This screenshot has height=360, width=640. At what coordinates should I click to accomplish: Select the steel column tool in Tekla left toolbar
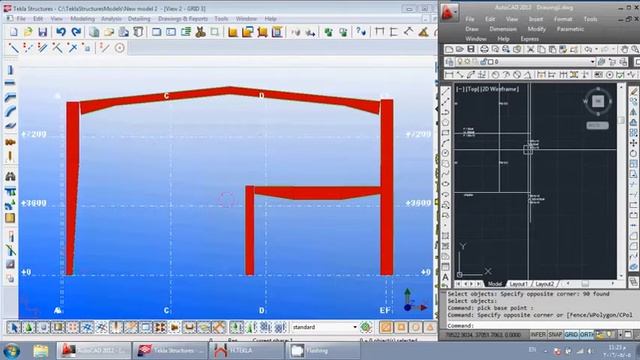click(x=10, y=70)
